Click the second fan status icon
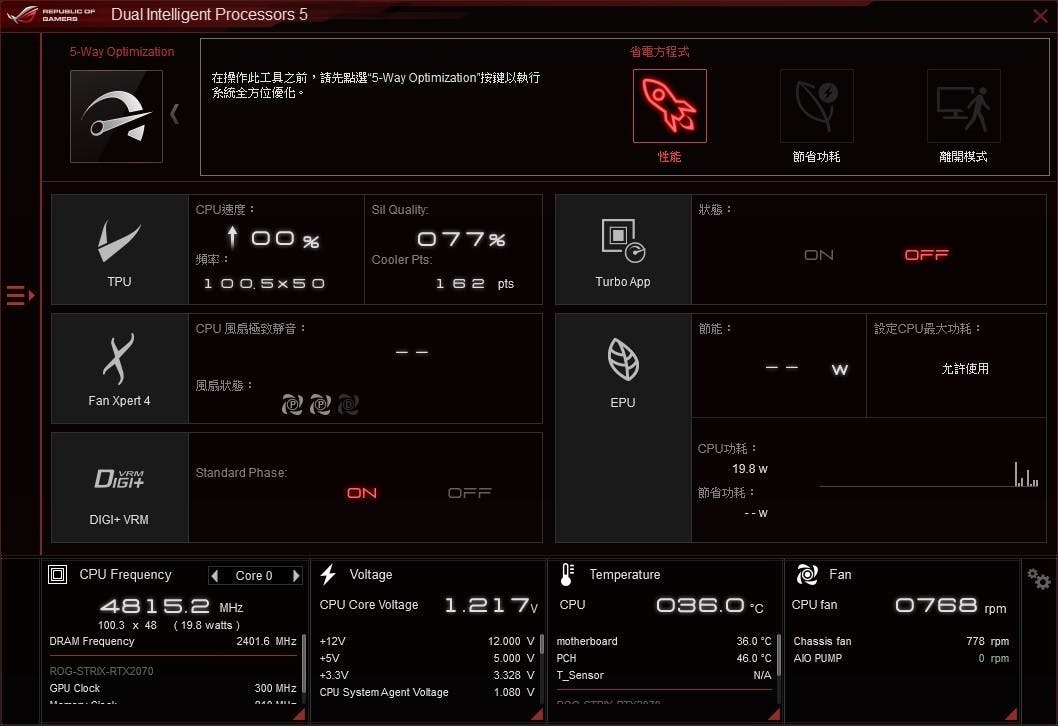1058x726 pixels. (x=320, y=404)
